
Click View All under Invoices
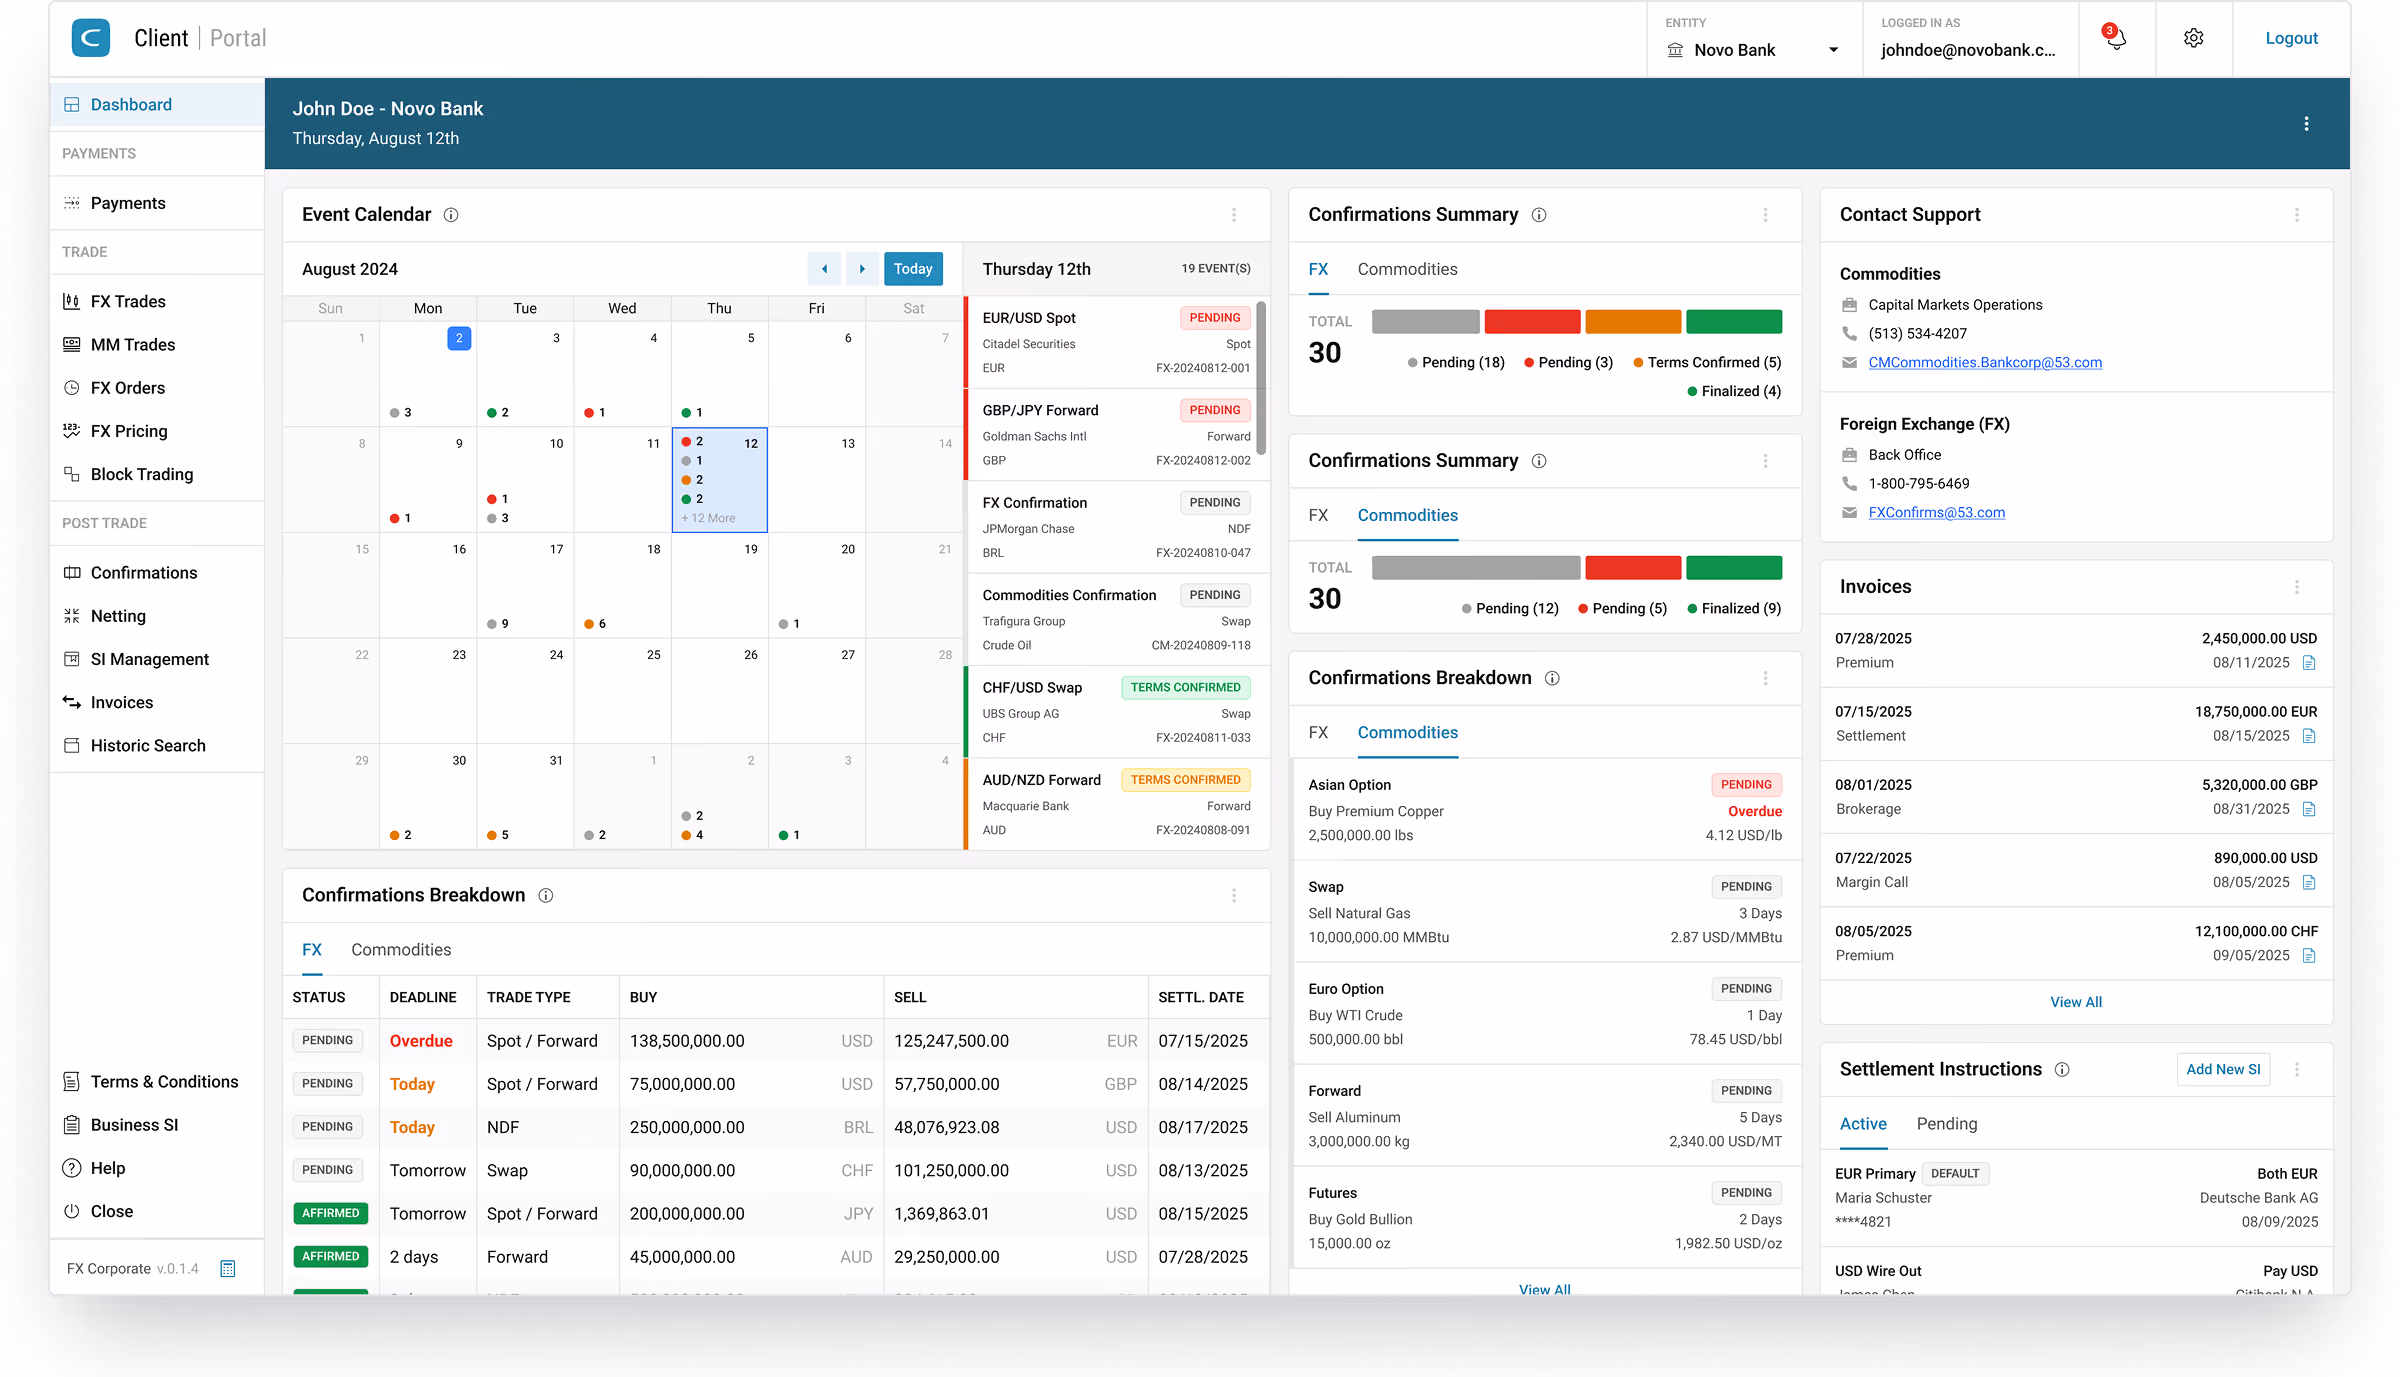pos(2076,1002)
